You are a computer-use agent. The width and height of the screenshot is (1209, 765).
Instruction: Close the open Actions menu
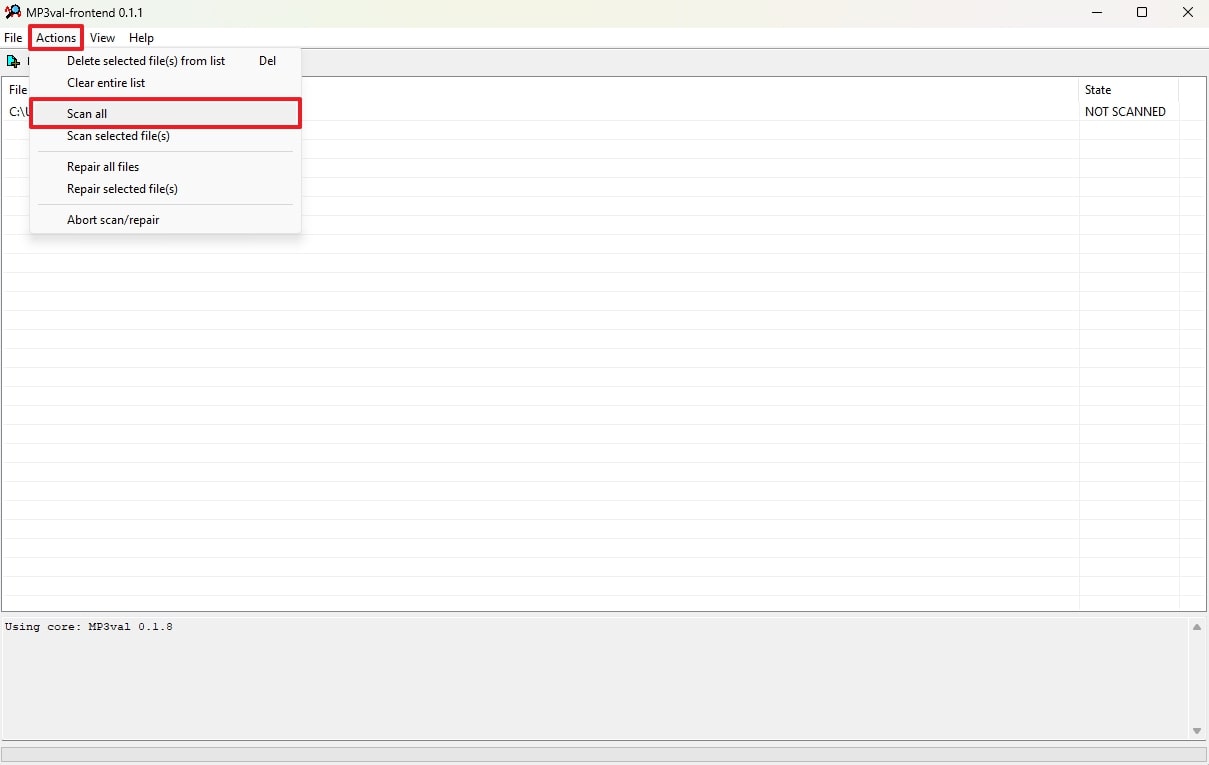(56, 38)
